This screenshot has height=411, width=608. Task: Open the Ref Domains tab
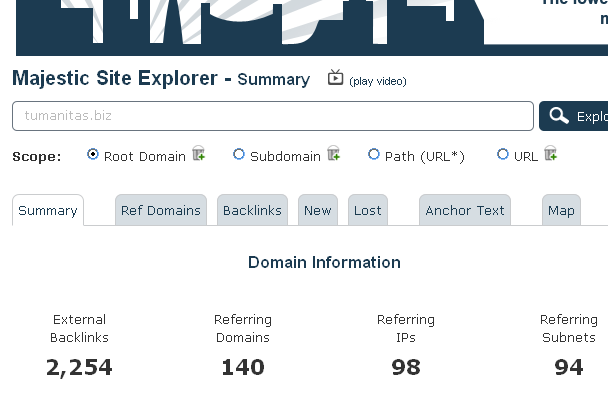pos(161,211)
